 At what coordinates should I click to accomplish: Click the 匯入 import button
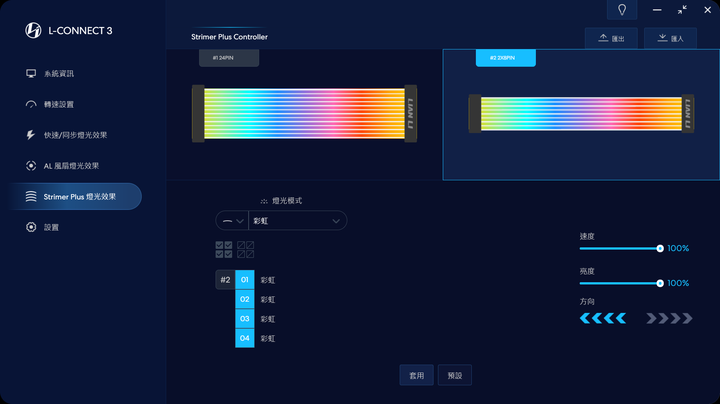tap(670, 38)
